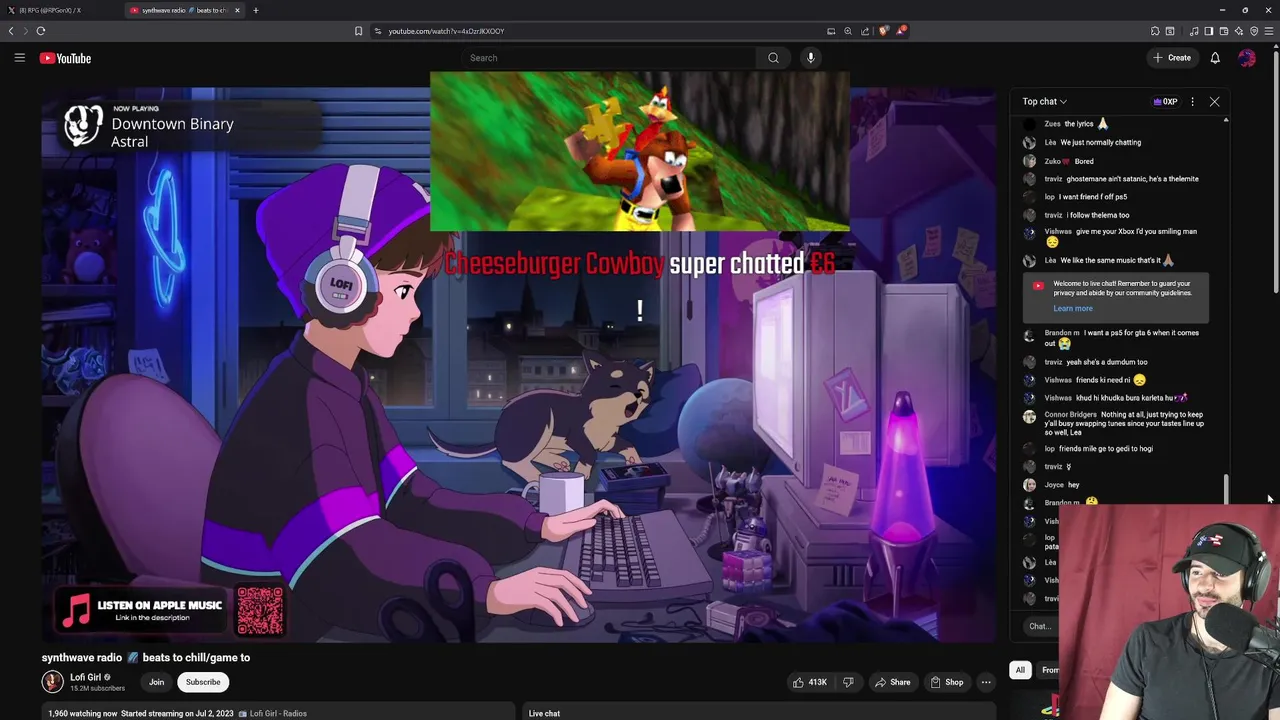Viewport: 1280px width, 720px height.
Task: Click the live chat scrollbar thumb
Action: coord(1226,490)
